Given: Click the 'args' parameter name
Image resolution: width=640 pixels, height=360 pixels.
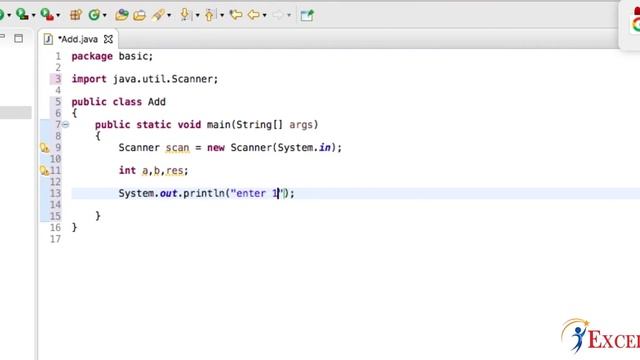Looking at the screenshot, I should pyautogui.click(x=301, y=125).
